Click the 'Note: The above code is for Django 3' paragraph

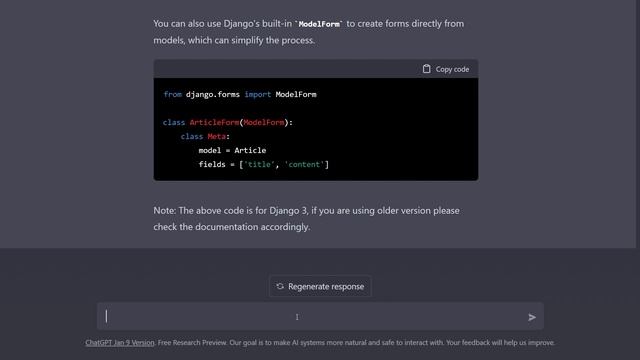[307, 219]
